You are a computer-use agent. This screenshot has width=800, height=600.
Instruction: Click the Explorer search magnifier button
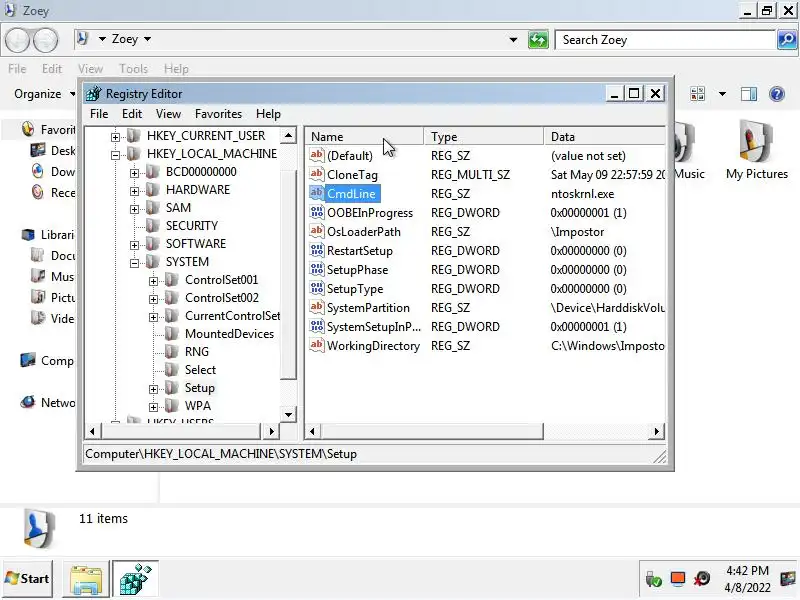pos(787,39)
